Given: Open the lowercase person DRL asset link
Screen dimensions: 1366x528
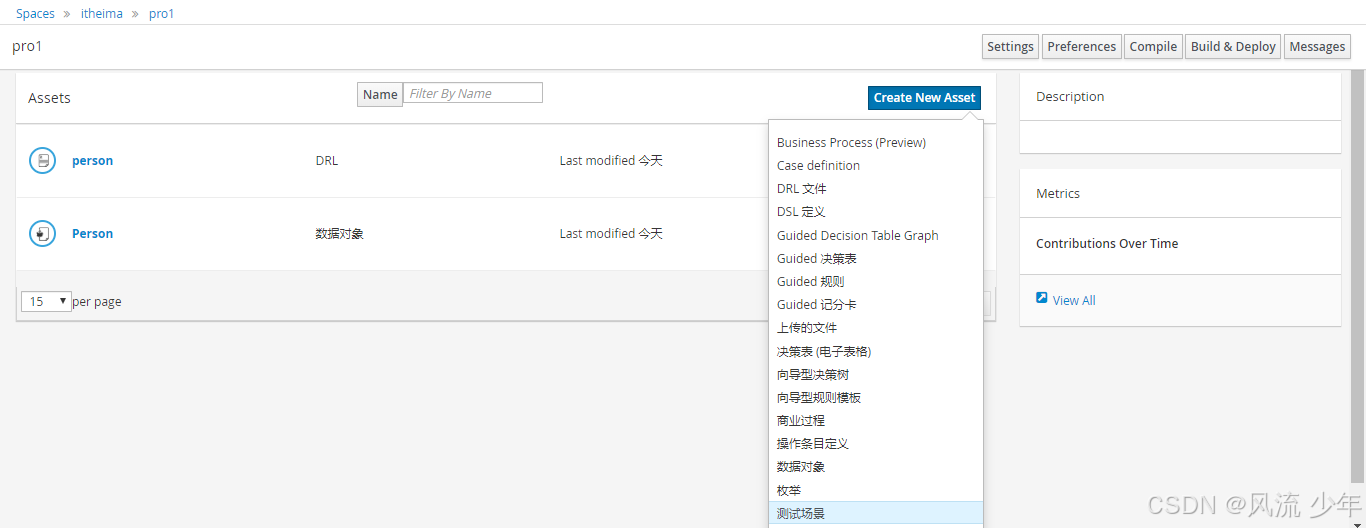Looking at the screenshot, I should (x=92, y=160).
